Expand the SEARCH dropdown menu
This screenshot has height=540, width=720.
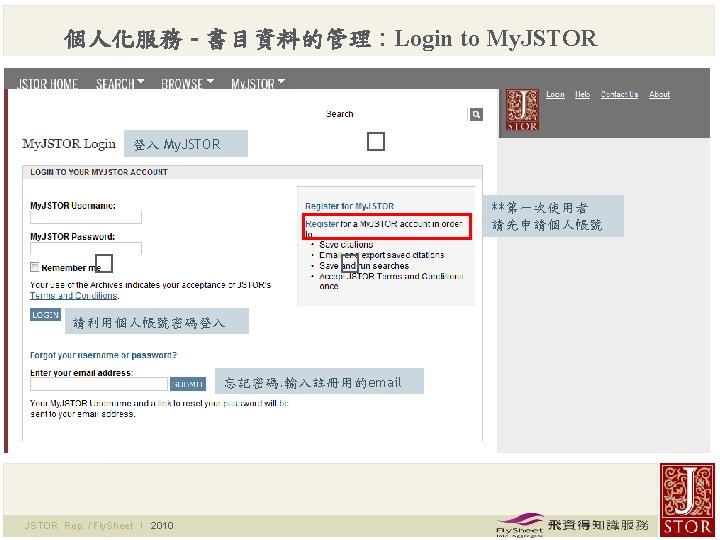point(120,84)
